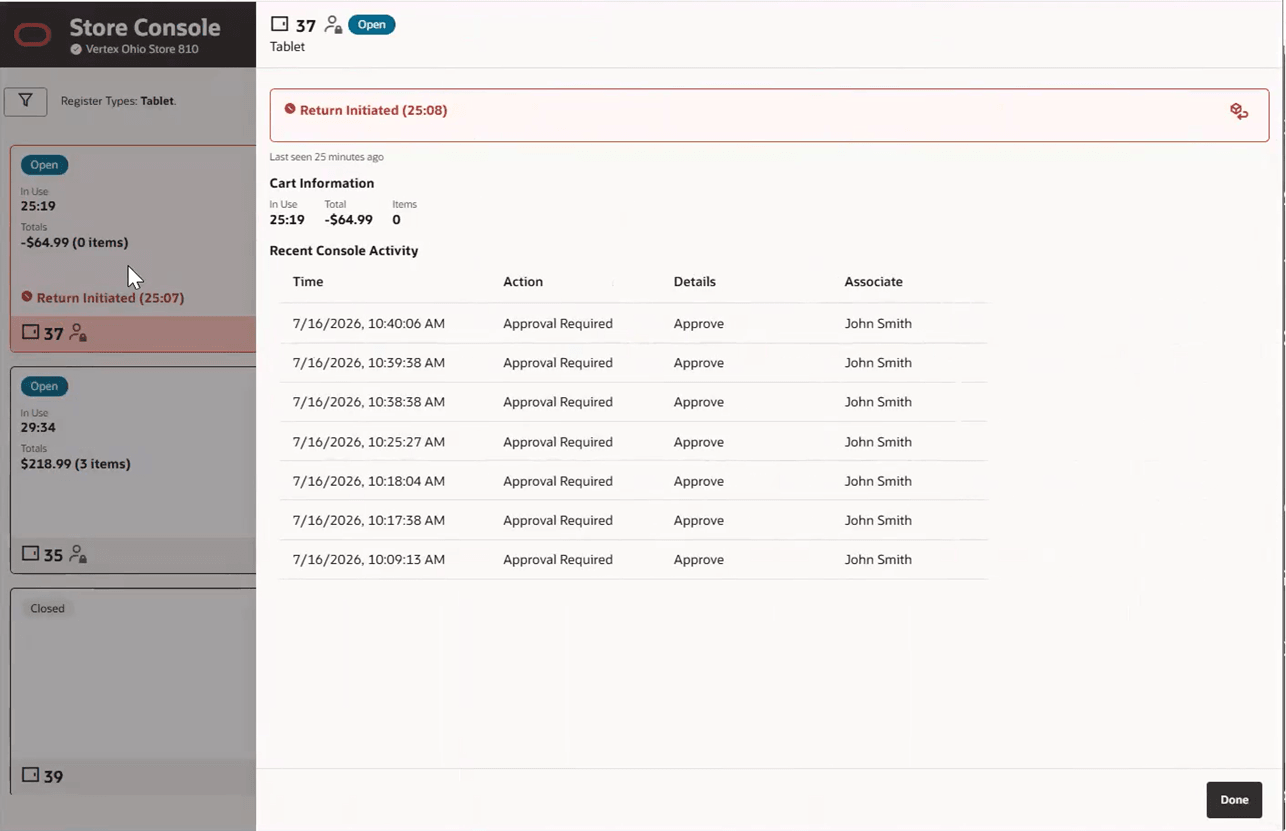Click the locked user icon in detail header
1286x831 pixels.
(334, 25)
